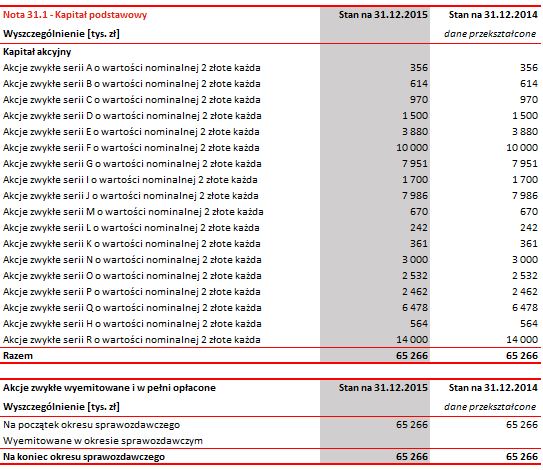Select the 'Akcje zwykłe serii H' row label
Screen dimensions: 543x470
click(132, 324)
